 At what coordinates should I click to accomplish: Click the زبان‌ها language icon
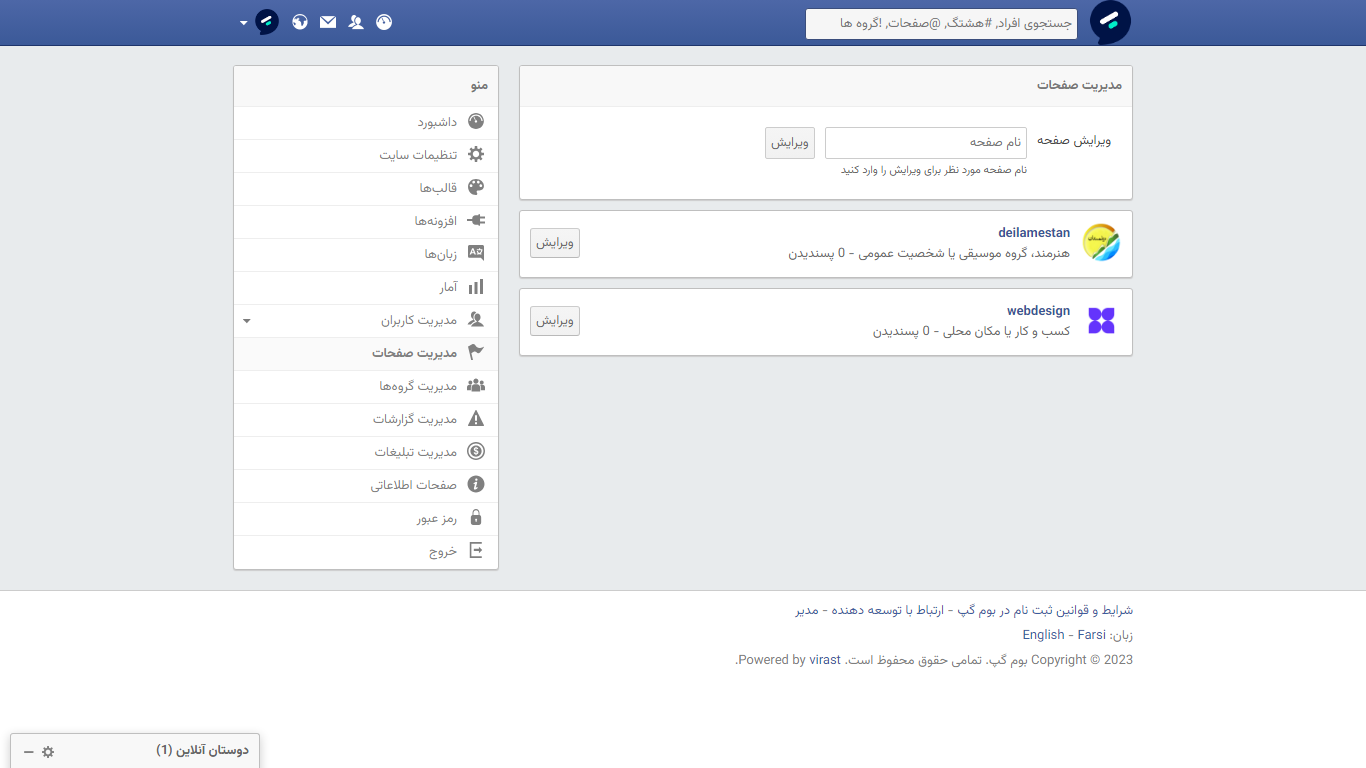coord(476,254)
